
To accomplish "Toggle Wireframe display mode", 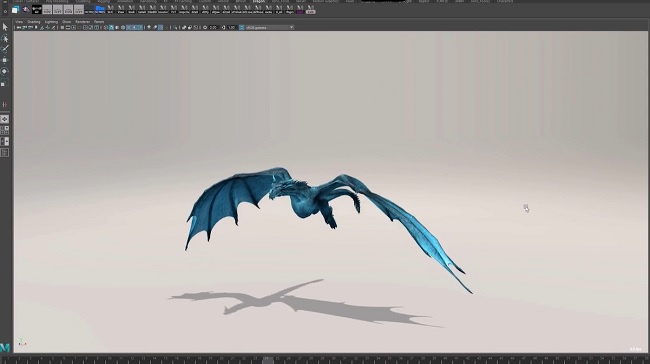I will pos(105,27).
